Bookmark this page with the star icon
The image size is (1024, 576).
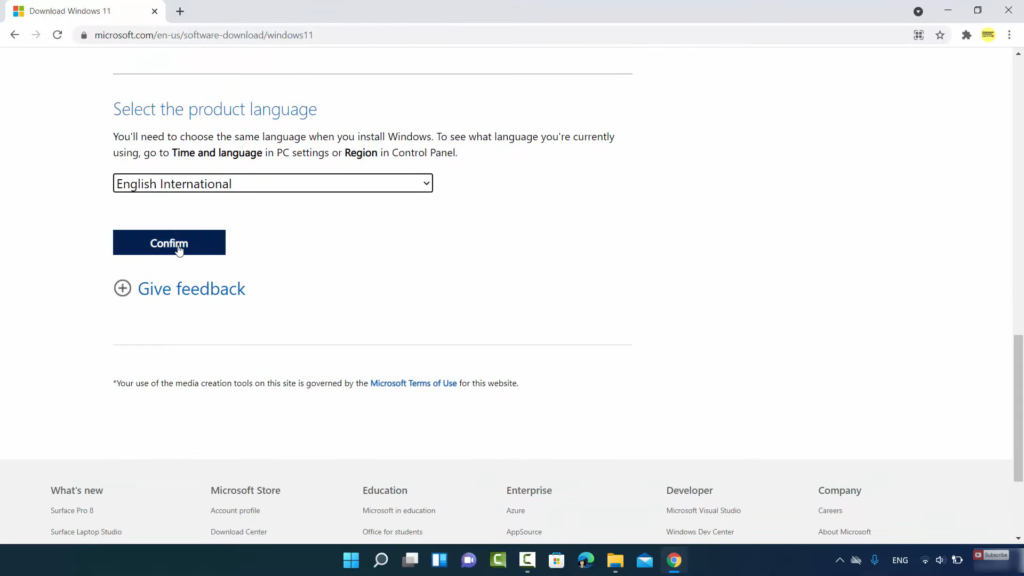pos(940,35)
